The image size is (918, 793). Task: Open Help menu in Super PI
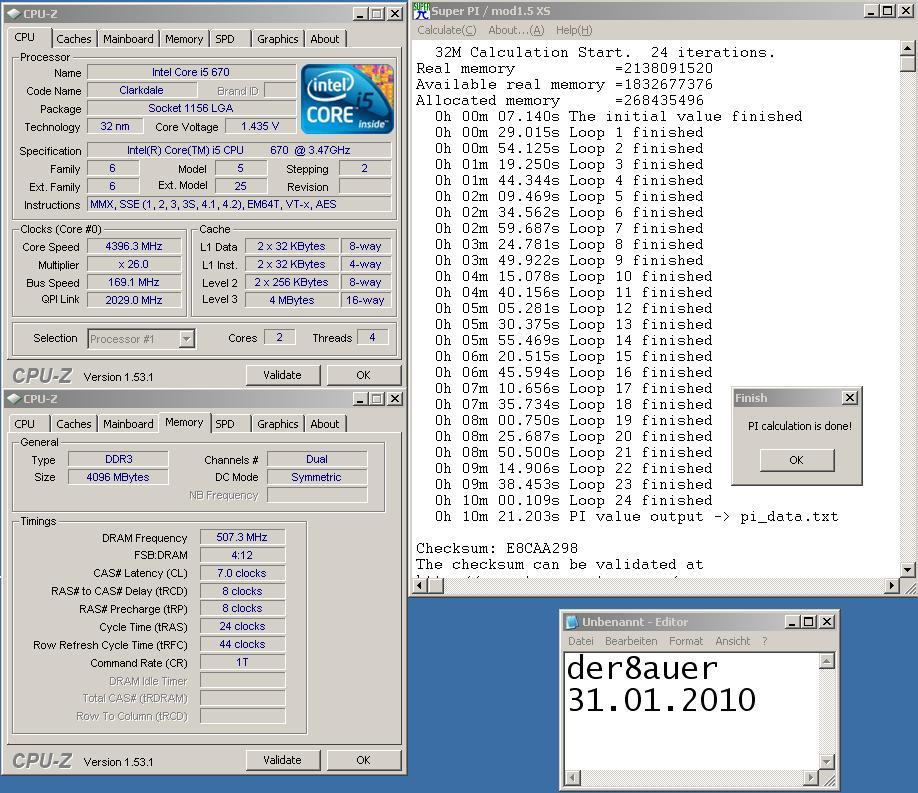click(x=574, y=30)
